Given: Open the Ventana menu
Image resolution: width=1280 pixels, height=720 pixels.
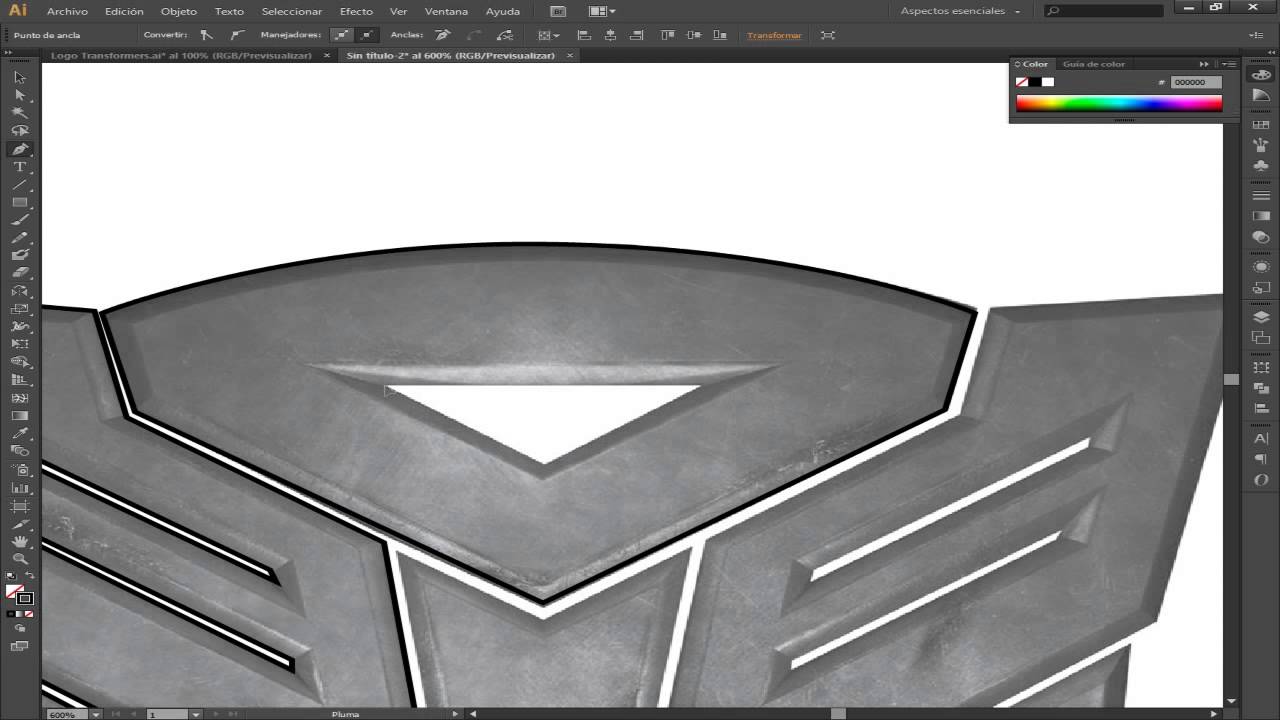Looking at the screenshot, I should pos(446,11).
